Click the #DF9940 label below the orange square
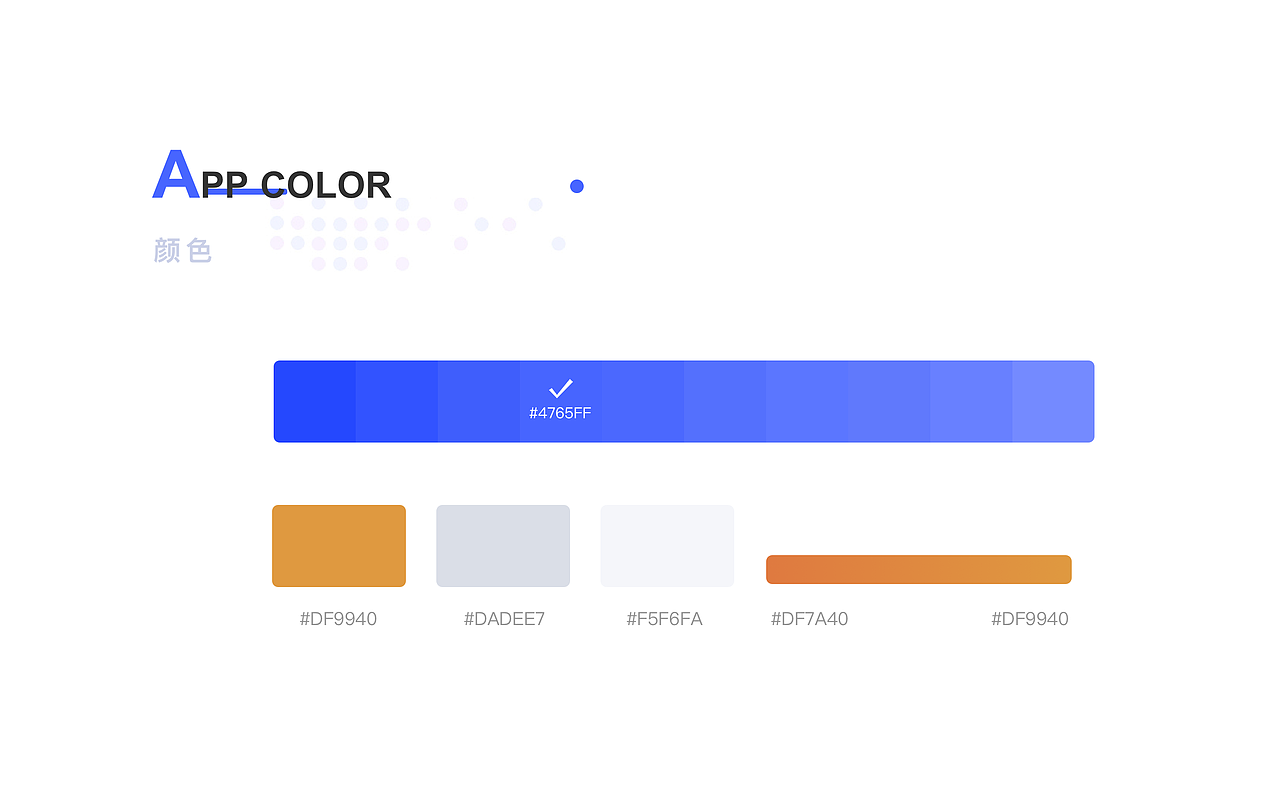Image resolution: width=1280 pixels, height=800 pixels. 338,619
